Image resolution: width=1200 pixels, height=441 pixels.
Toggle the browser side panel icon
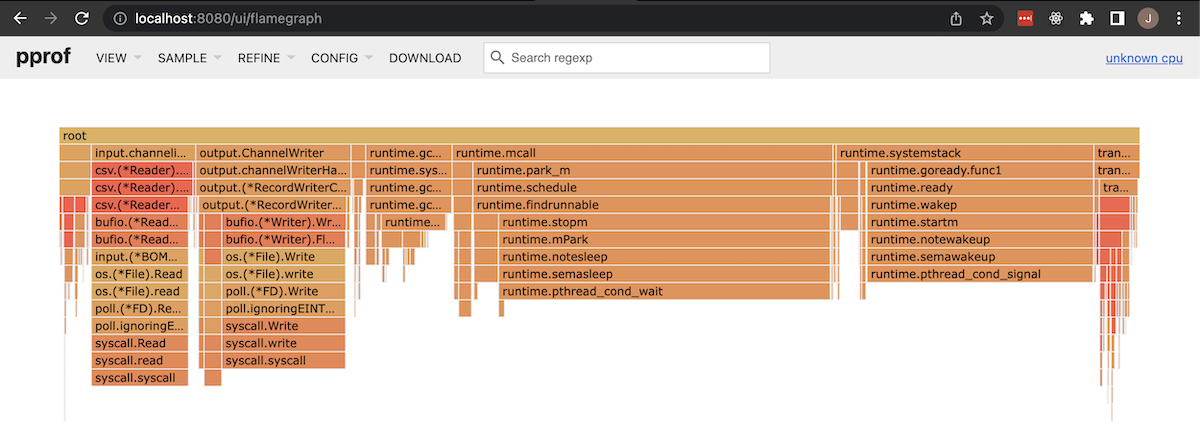[x=1117, y=18]
